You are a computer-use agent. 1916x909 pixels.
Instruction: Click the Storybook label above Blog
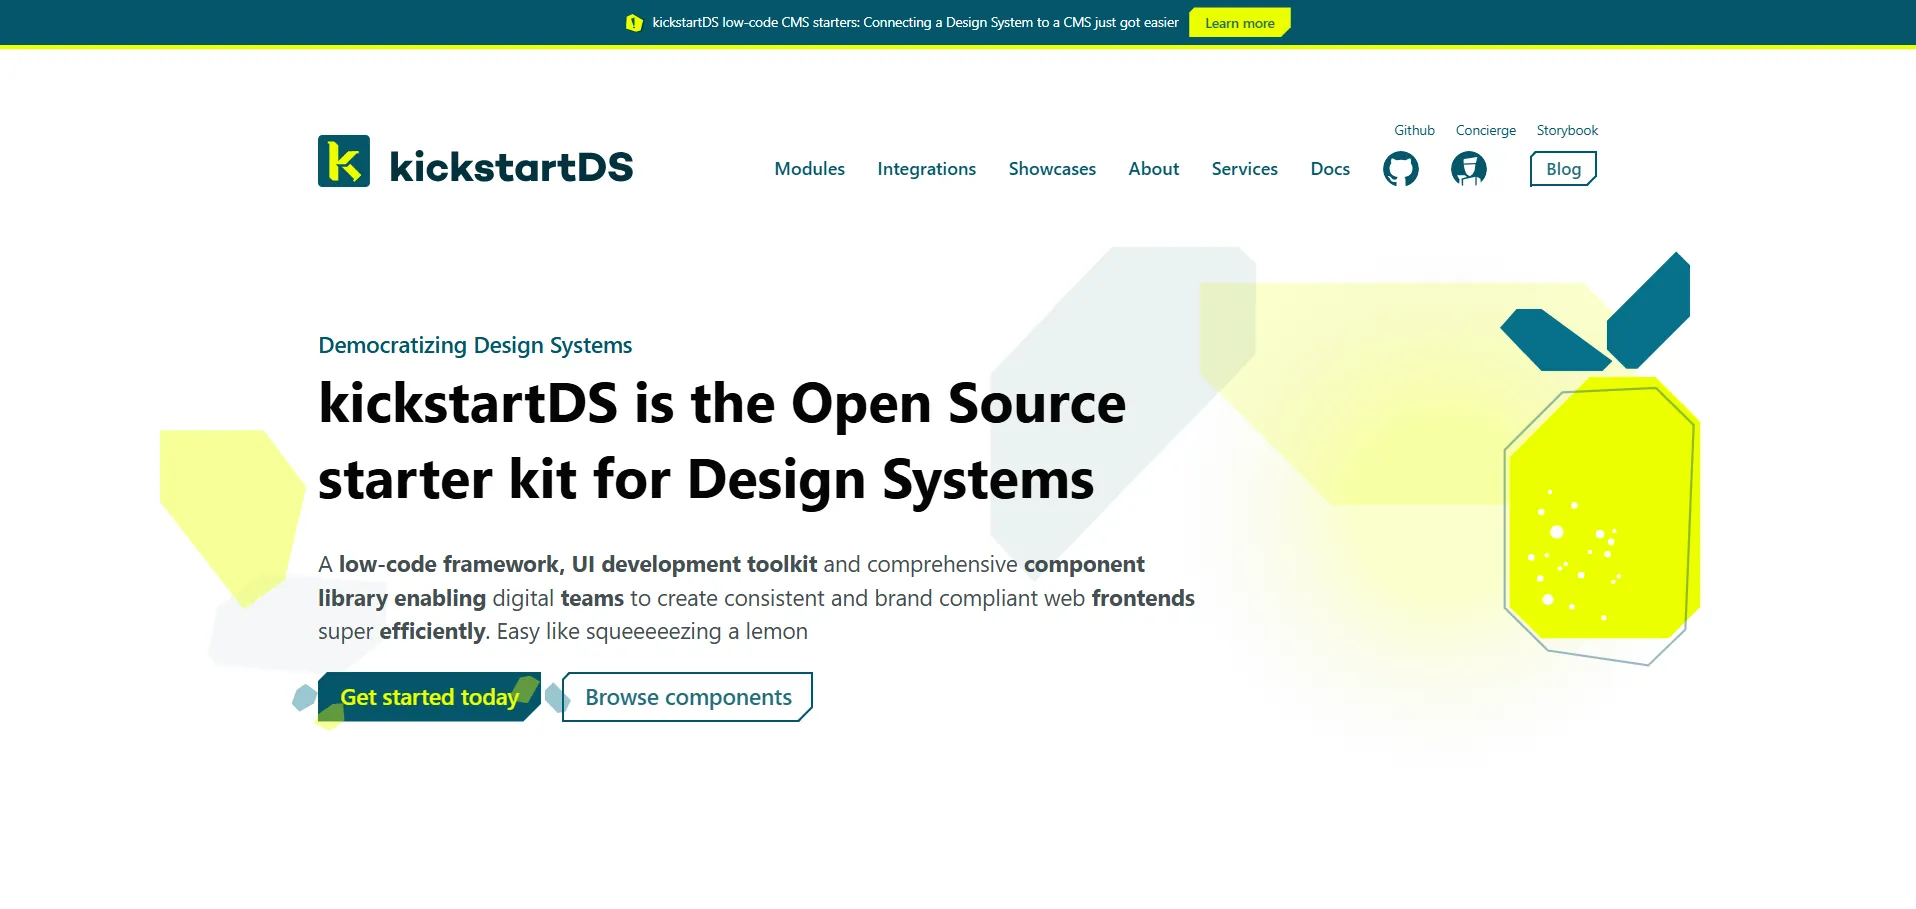(x=1566, y=131)
